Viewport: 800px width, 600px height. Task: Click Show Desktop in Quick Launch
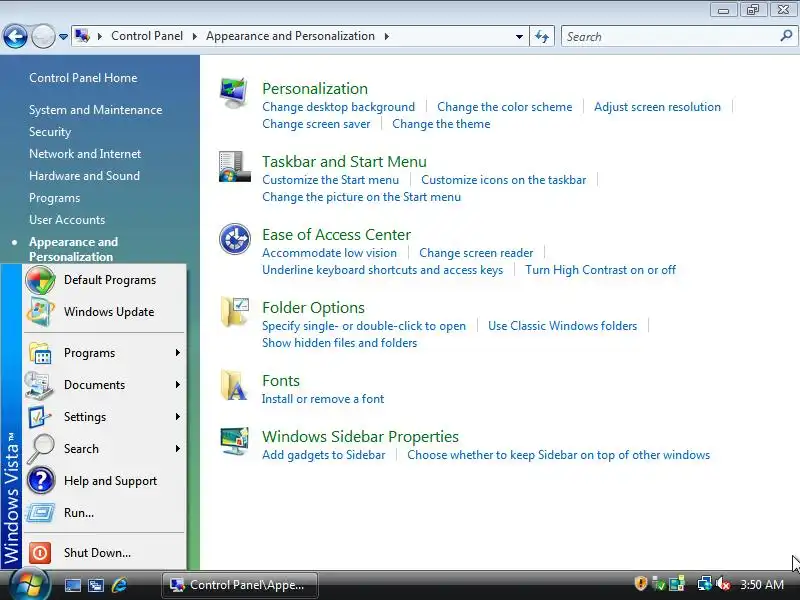72,585
